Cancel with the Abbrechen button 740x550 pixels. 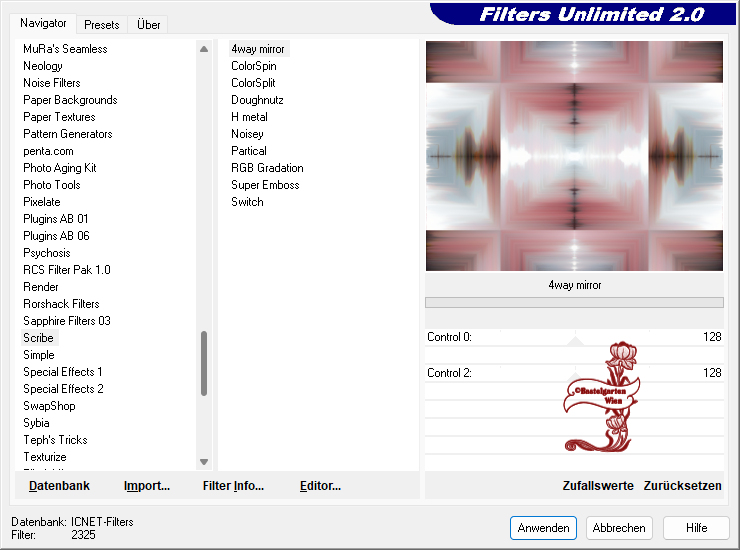[x=619, y=528]
